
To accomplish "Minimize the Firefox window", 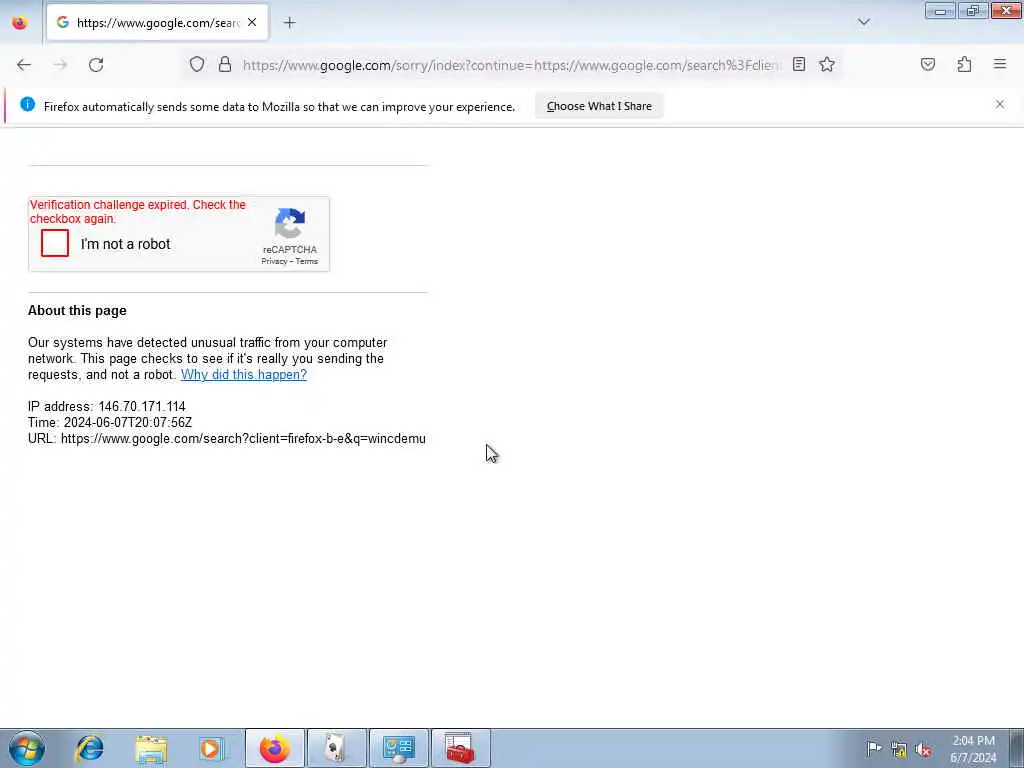I will click(940, 11).
